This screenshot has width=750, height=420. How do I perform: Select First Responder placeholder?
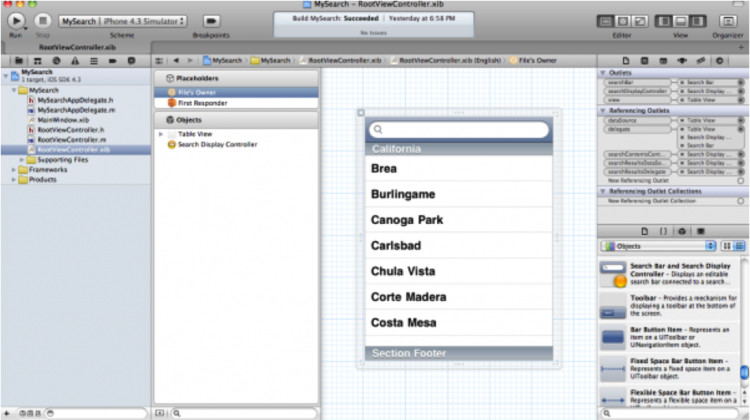236,103
